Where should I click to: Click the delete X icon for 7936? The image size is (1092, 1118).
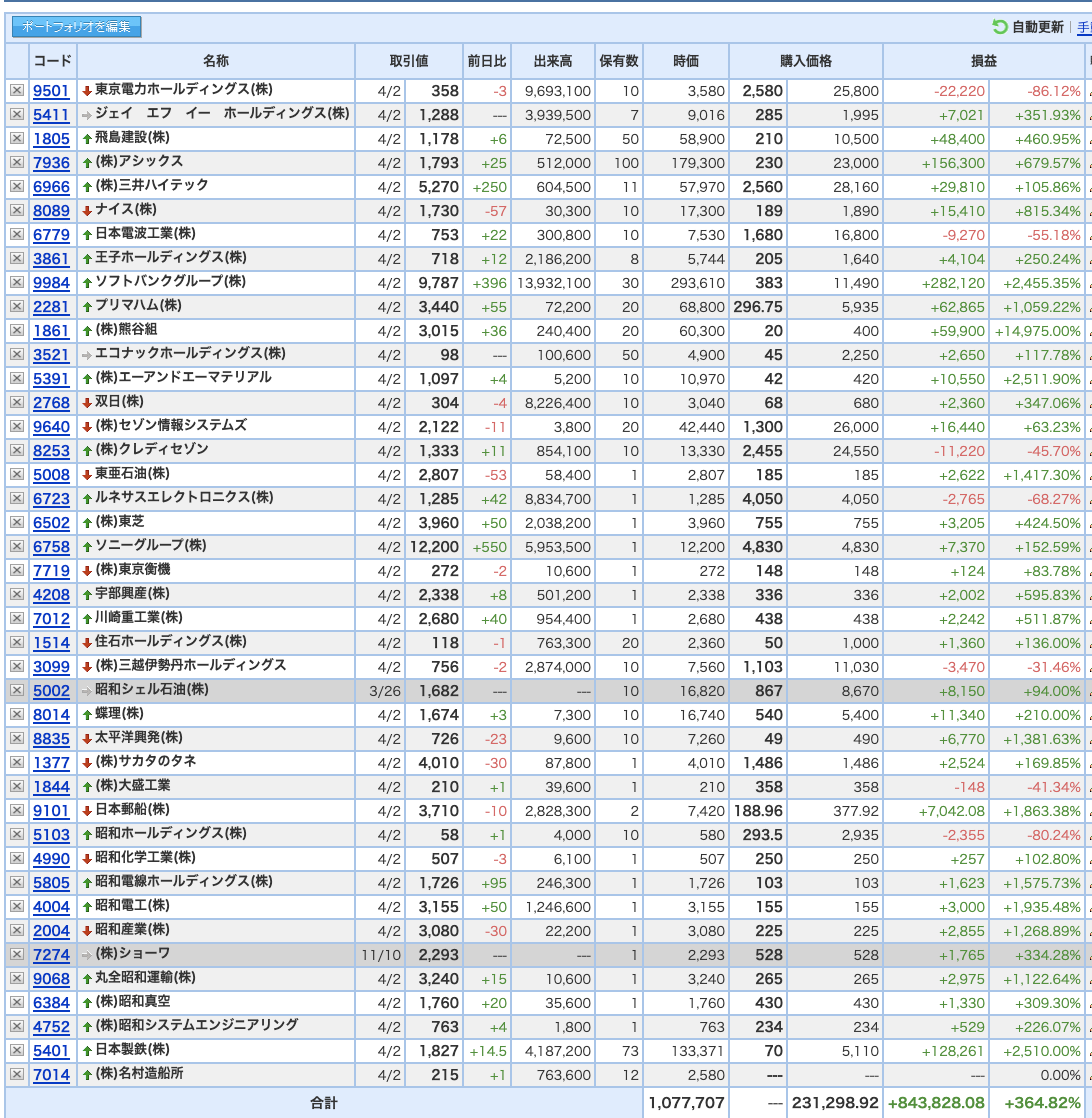click(x=17, y=163)
